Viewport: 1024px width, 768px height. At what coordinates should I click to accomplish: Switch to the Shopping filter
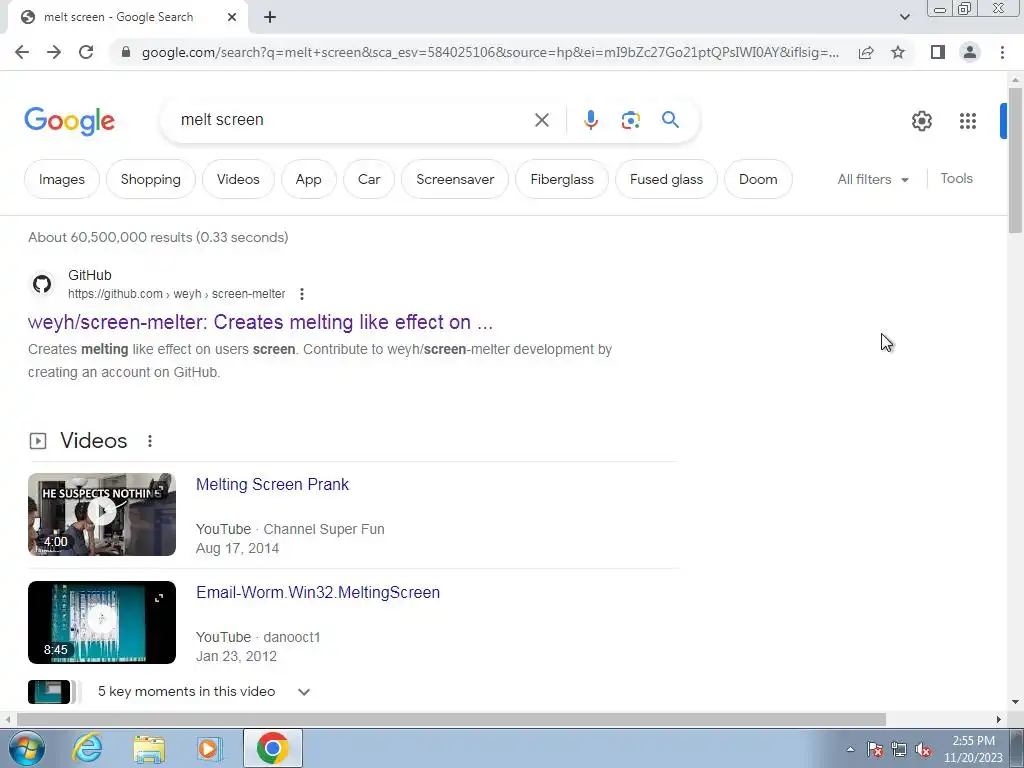tap(151, 180)
